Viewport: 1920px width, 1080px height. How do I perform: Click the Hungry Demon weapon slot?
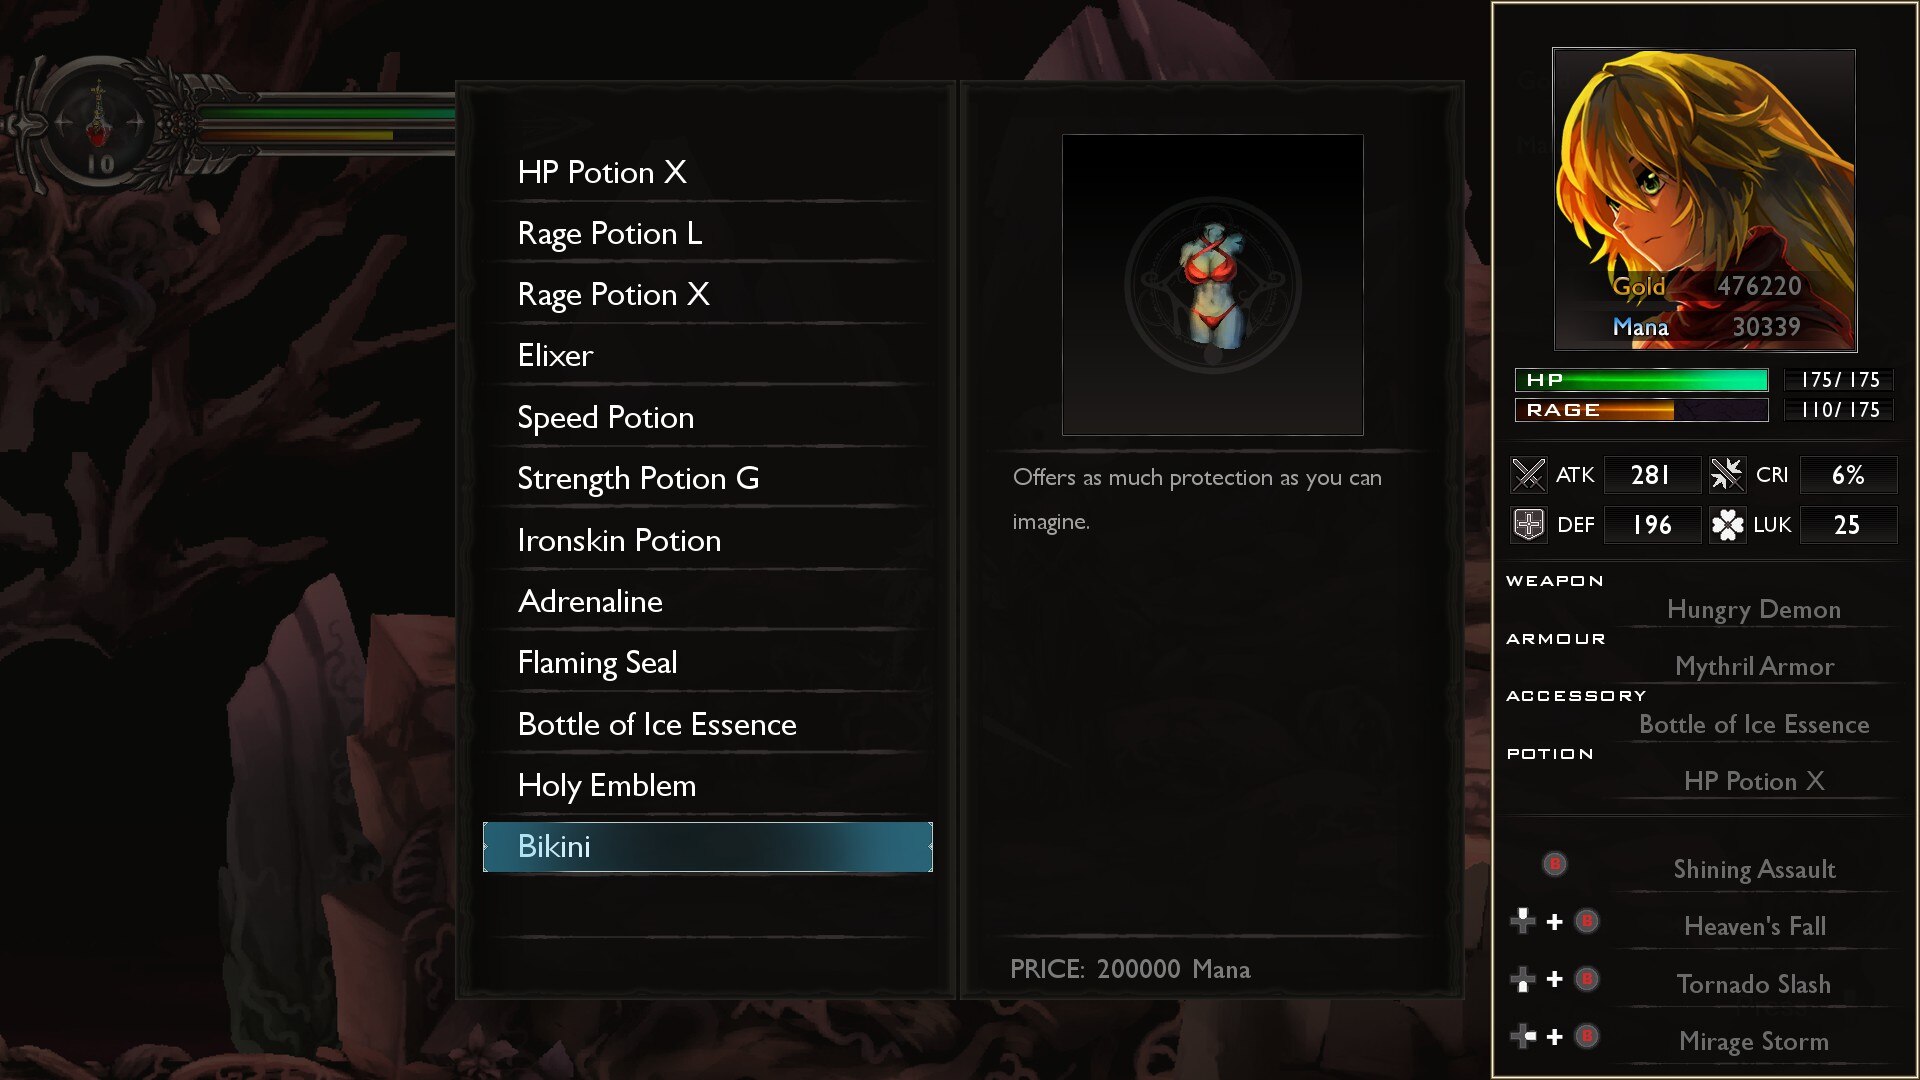point(1753,609)
